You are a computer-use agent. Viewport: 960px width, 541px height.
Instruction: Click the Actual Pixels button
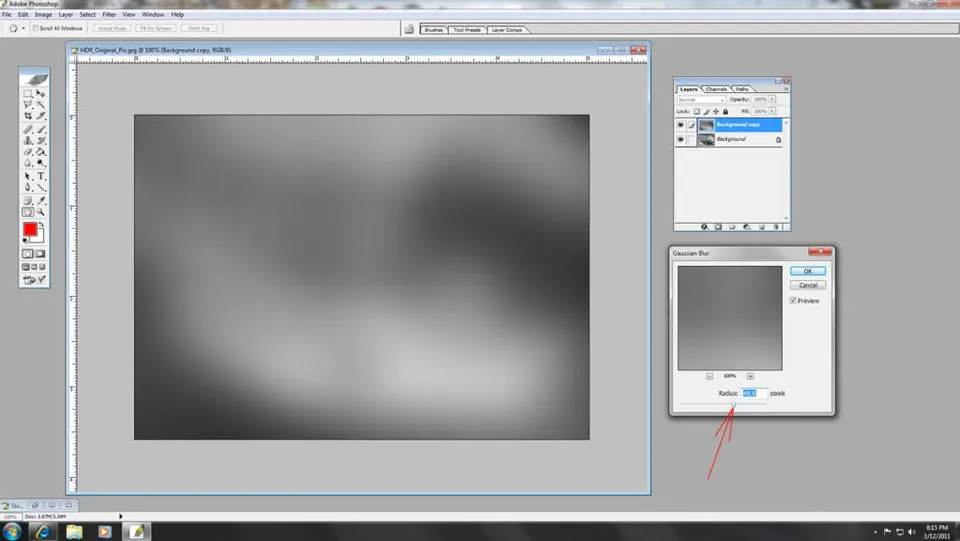(x=112, y=28)
